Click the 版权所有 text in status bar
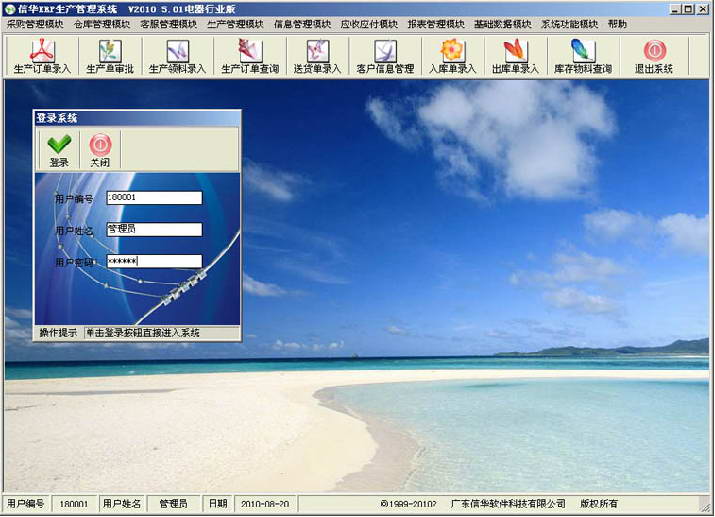The image size is (715, 517). coord(599,504)
